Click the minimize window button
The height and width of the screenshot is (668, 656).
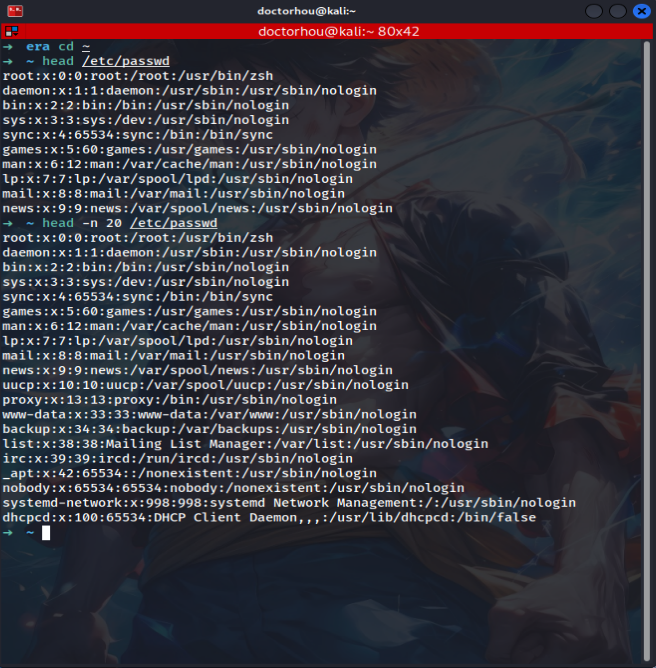(594, 11)
